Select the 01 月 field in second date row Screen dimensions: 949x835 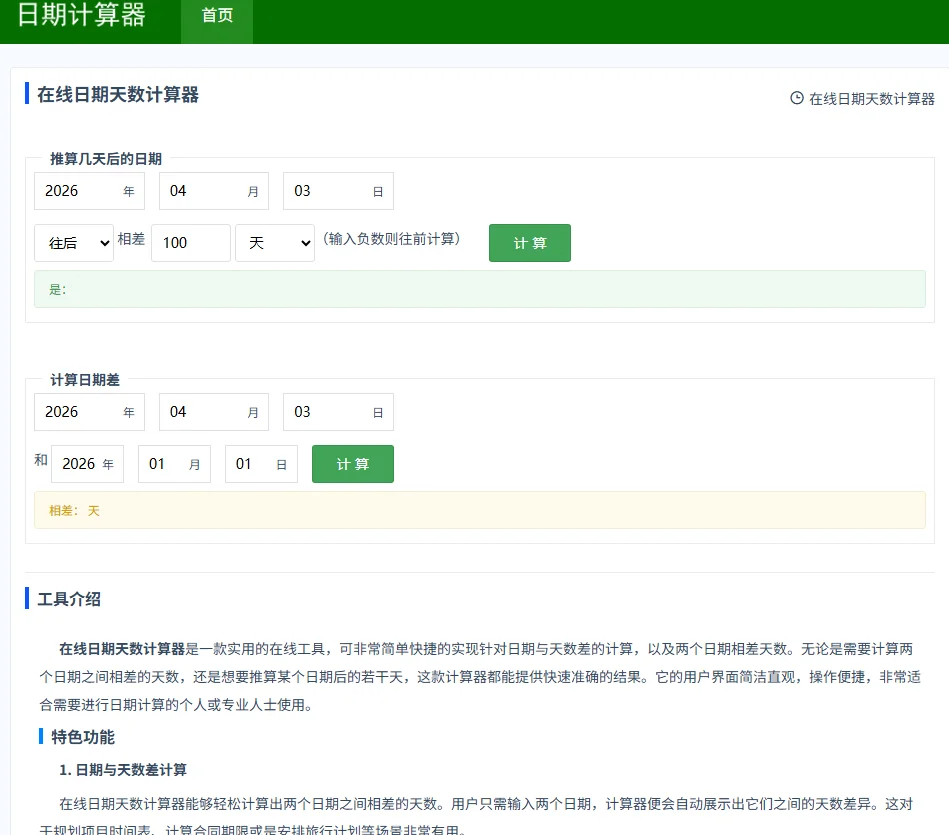(174, 463)
